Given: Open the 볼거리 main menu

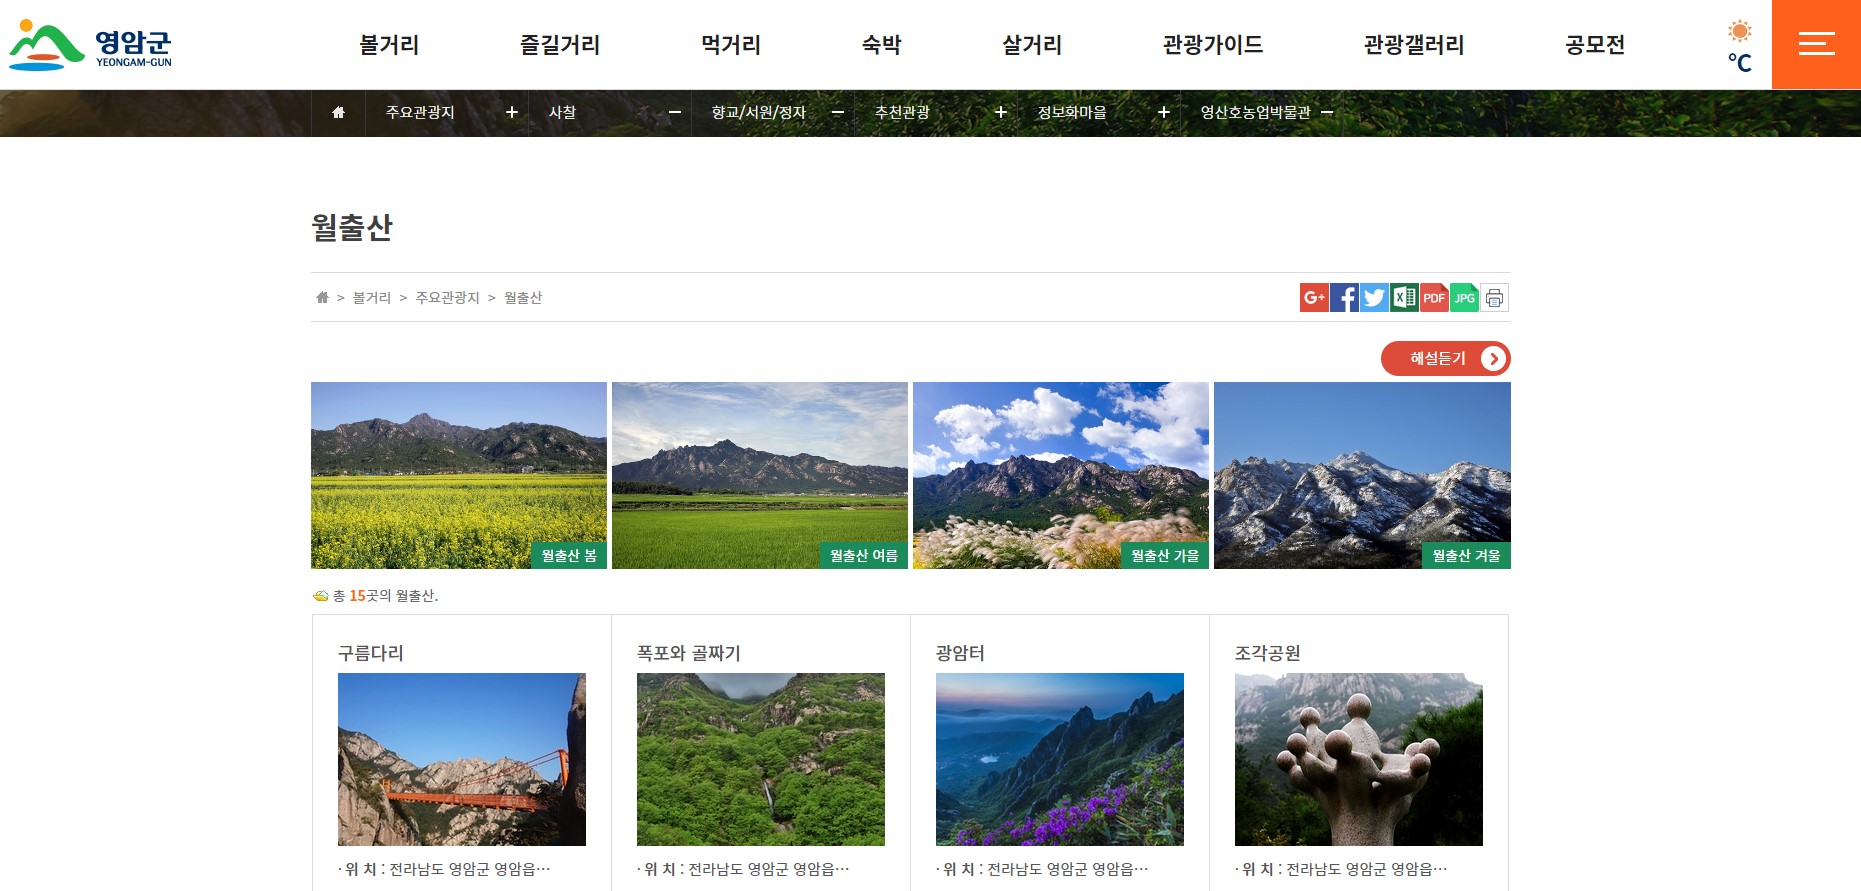Looking at the screenshot, I should tap(389, 45).
